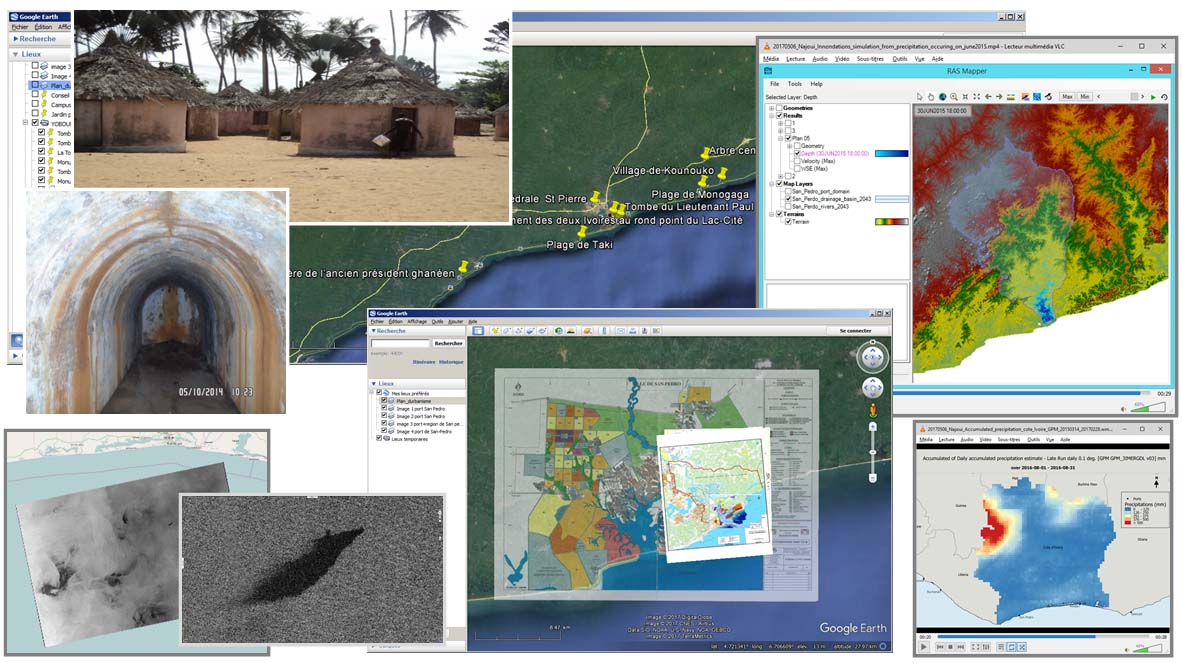Click the email icon in Google Earth toolbar

(620, 331)
